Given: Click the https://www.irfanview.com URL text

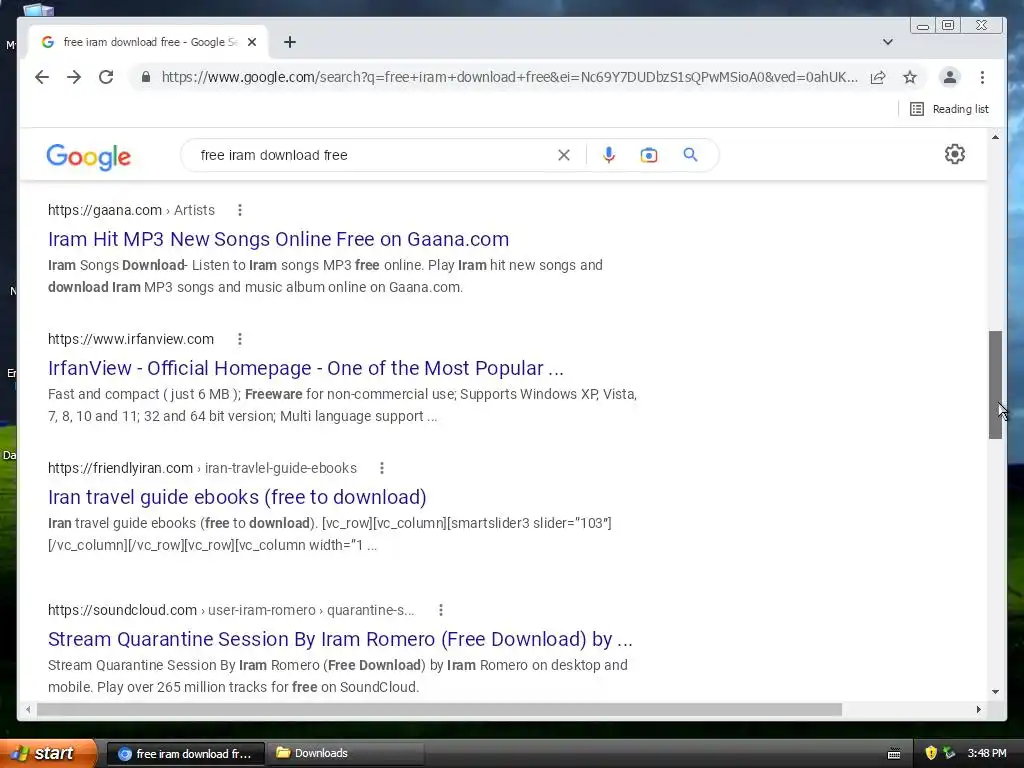Looking at the screenshot, I should (131, 339).
